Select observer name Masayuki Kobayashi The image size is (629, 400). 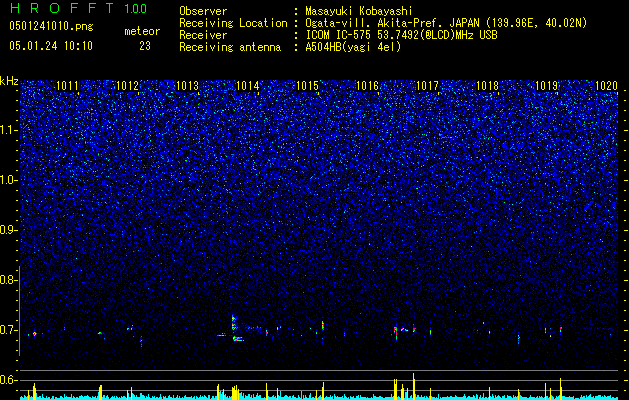click(x=358, y=11)
